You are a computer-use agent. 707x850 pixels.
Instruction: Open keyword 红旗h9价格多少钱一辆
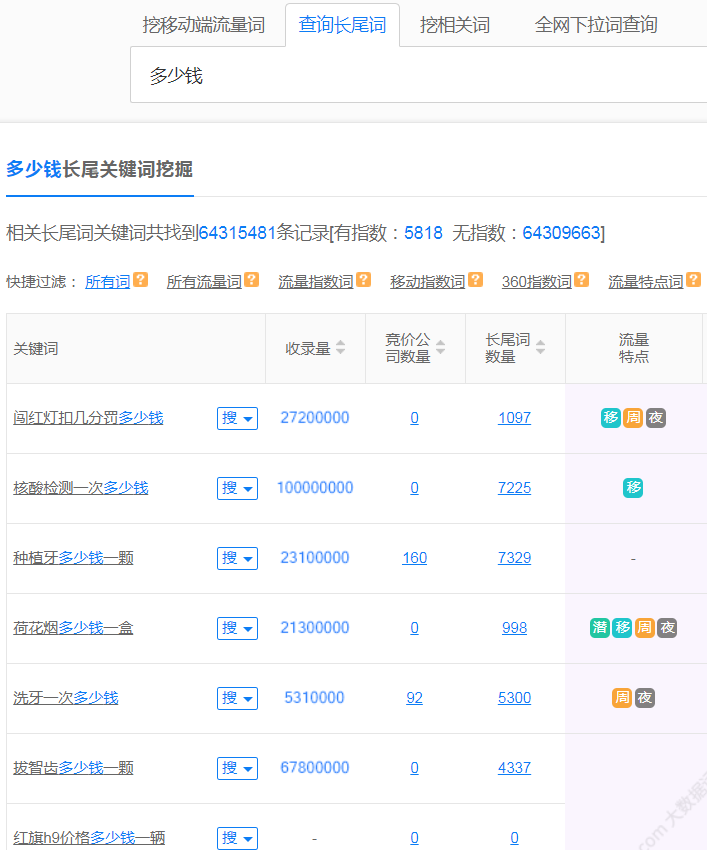89,838
